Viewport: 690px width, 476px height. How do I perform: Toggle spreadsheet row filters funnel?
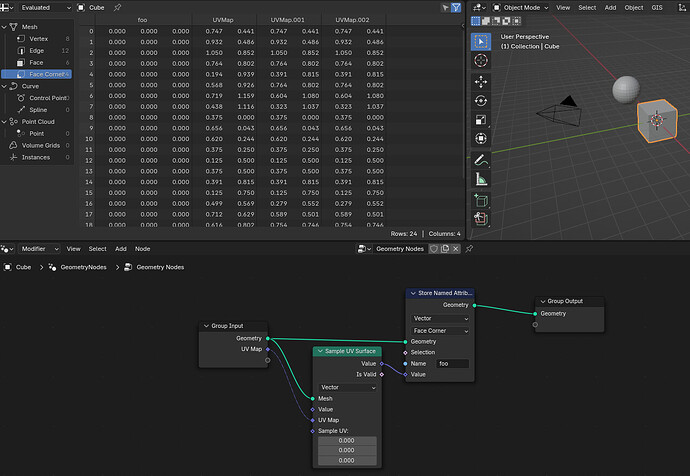pyautogui.click(x=456, y=7)
